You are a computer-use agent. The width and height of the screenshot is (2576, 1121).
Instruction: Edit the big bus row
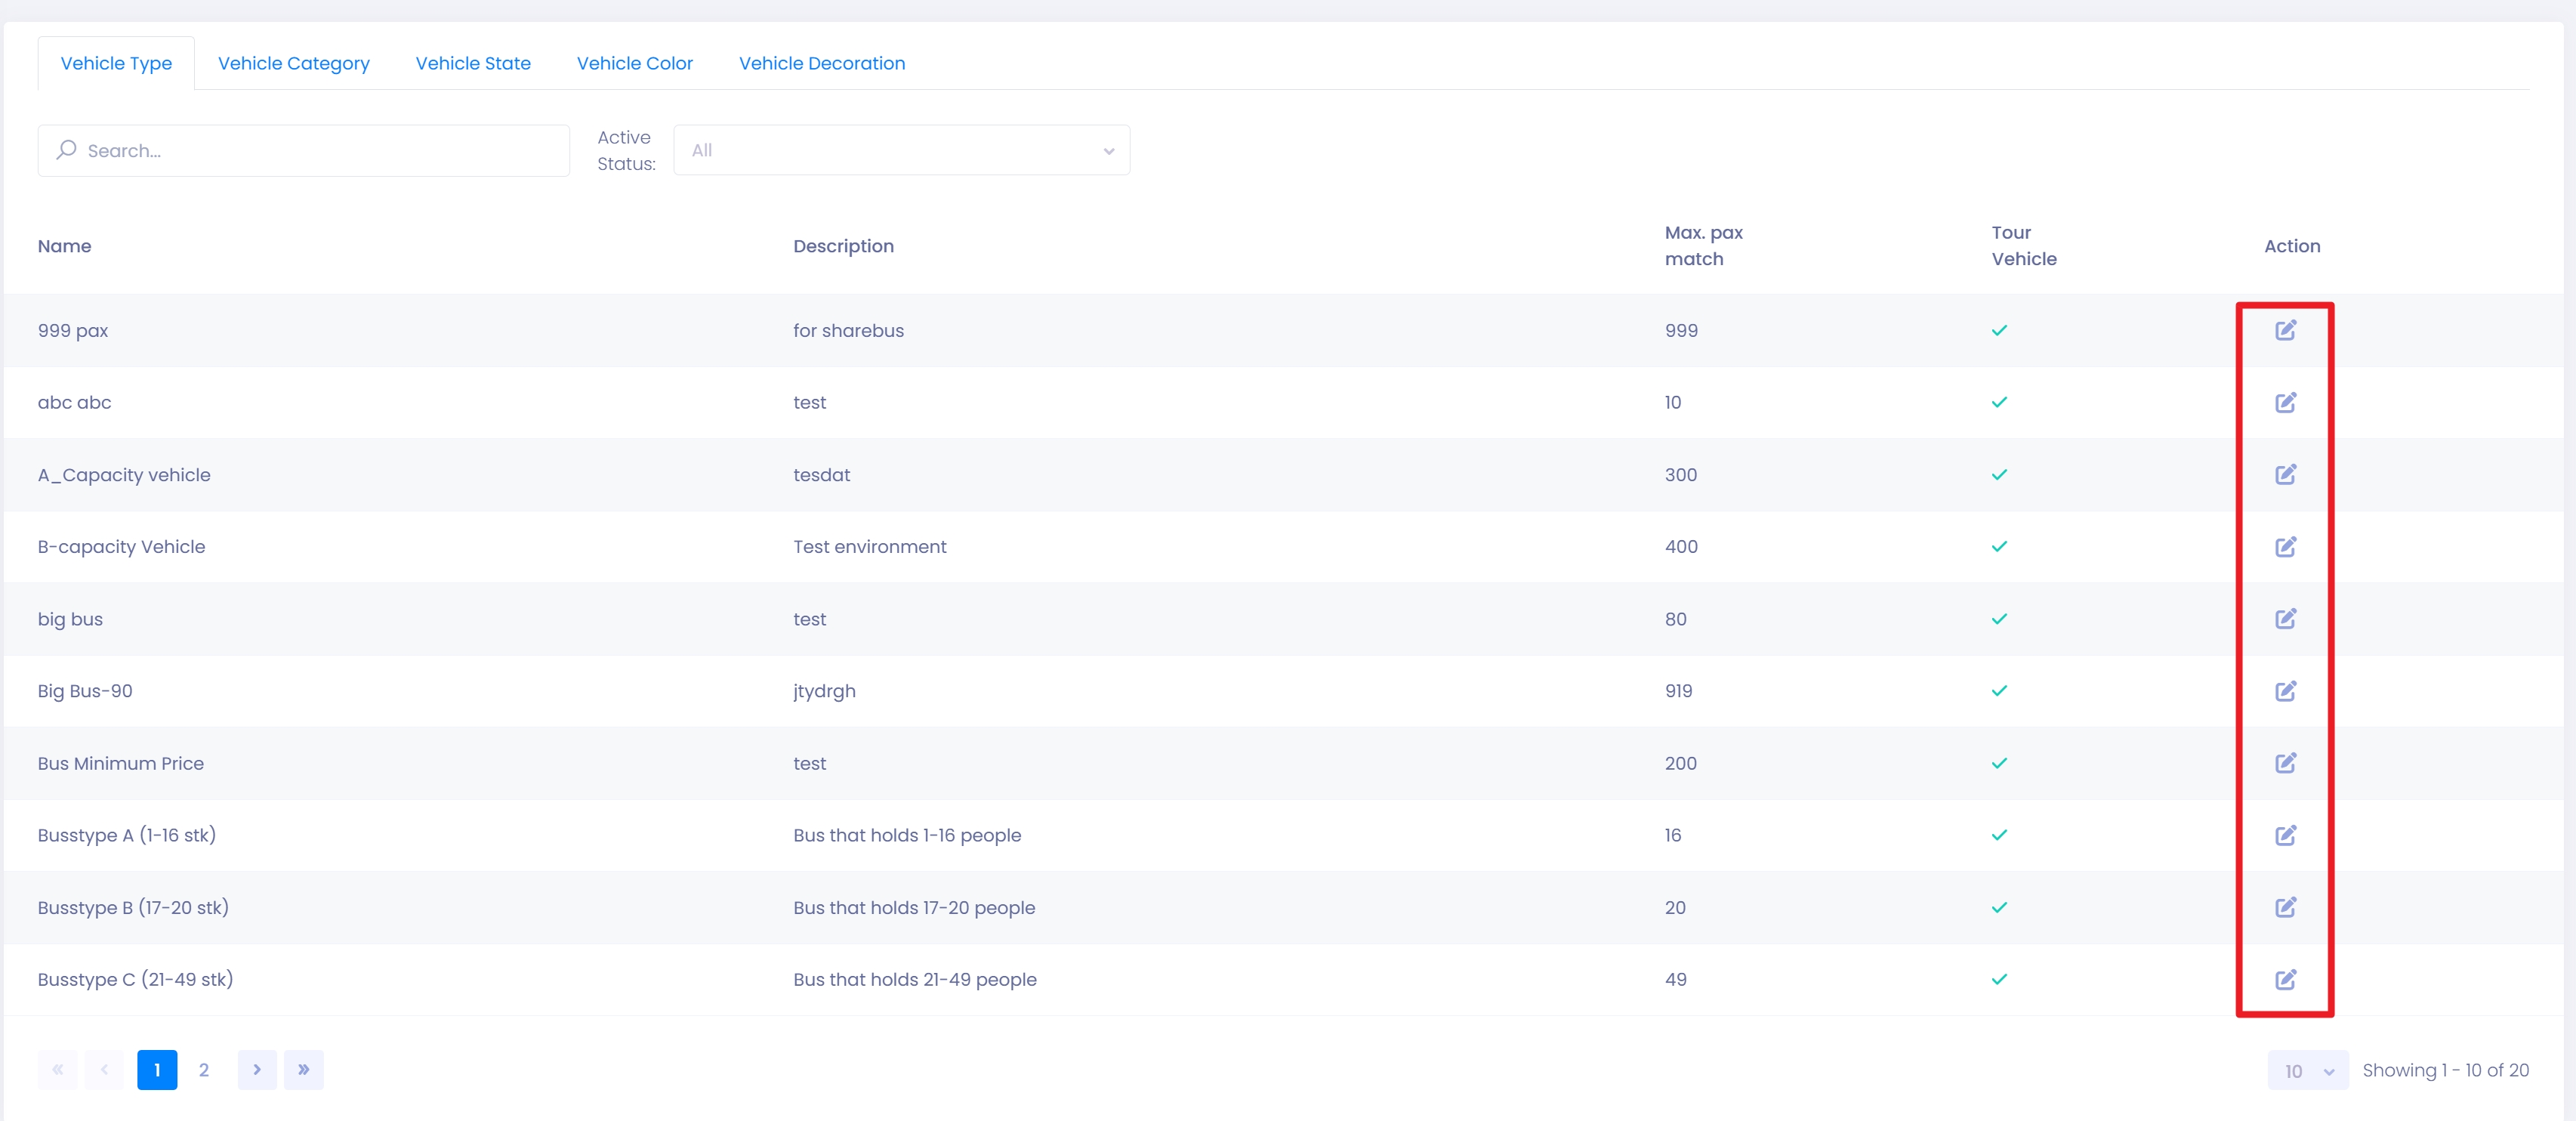[x=2285, y=618]
